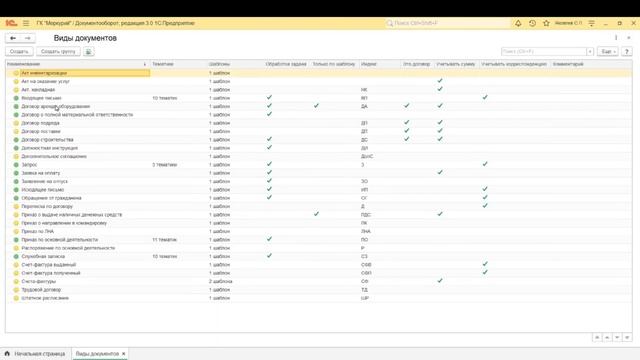640x360 pixels.
Task: Click 'Создать' button
Action: 19,51
